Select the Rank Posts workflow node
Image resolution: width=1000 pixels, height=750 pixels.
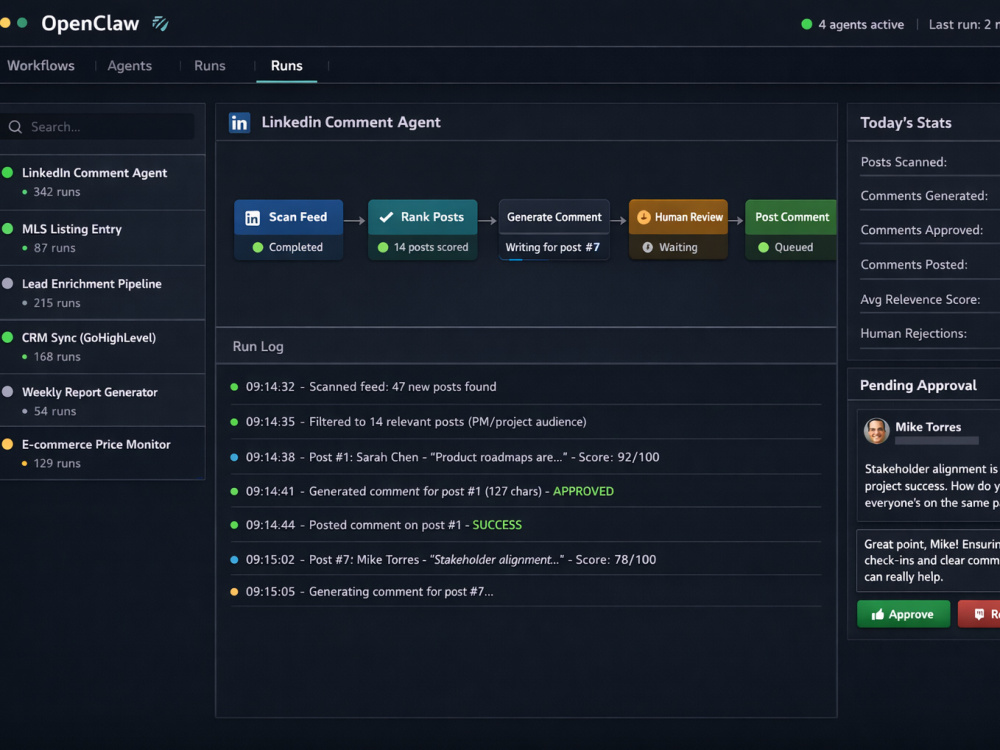pos(423,230)
